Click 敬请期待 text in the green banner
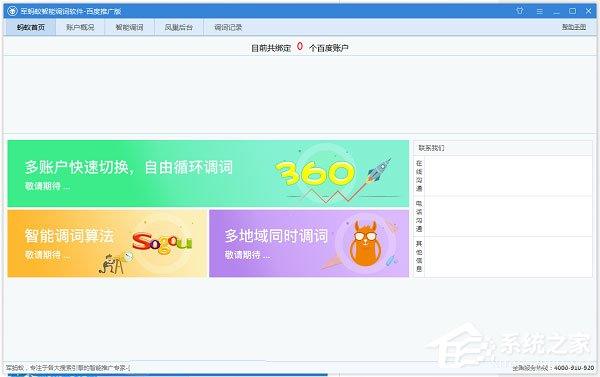Screen dimensions: 600x377 [47, 186]
